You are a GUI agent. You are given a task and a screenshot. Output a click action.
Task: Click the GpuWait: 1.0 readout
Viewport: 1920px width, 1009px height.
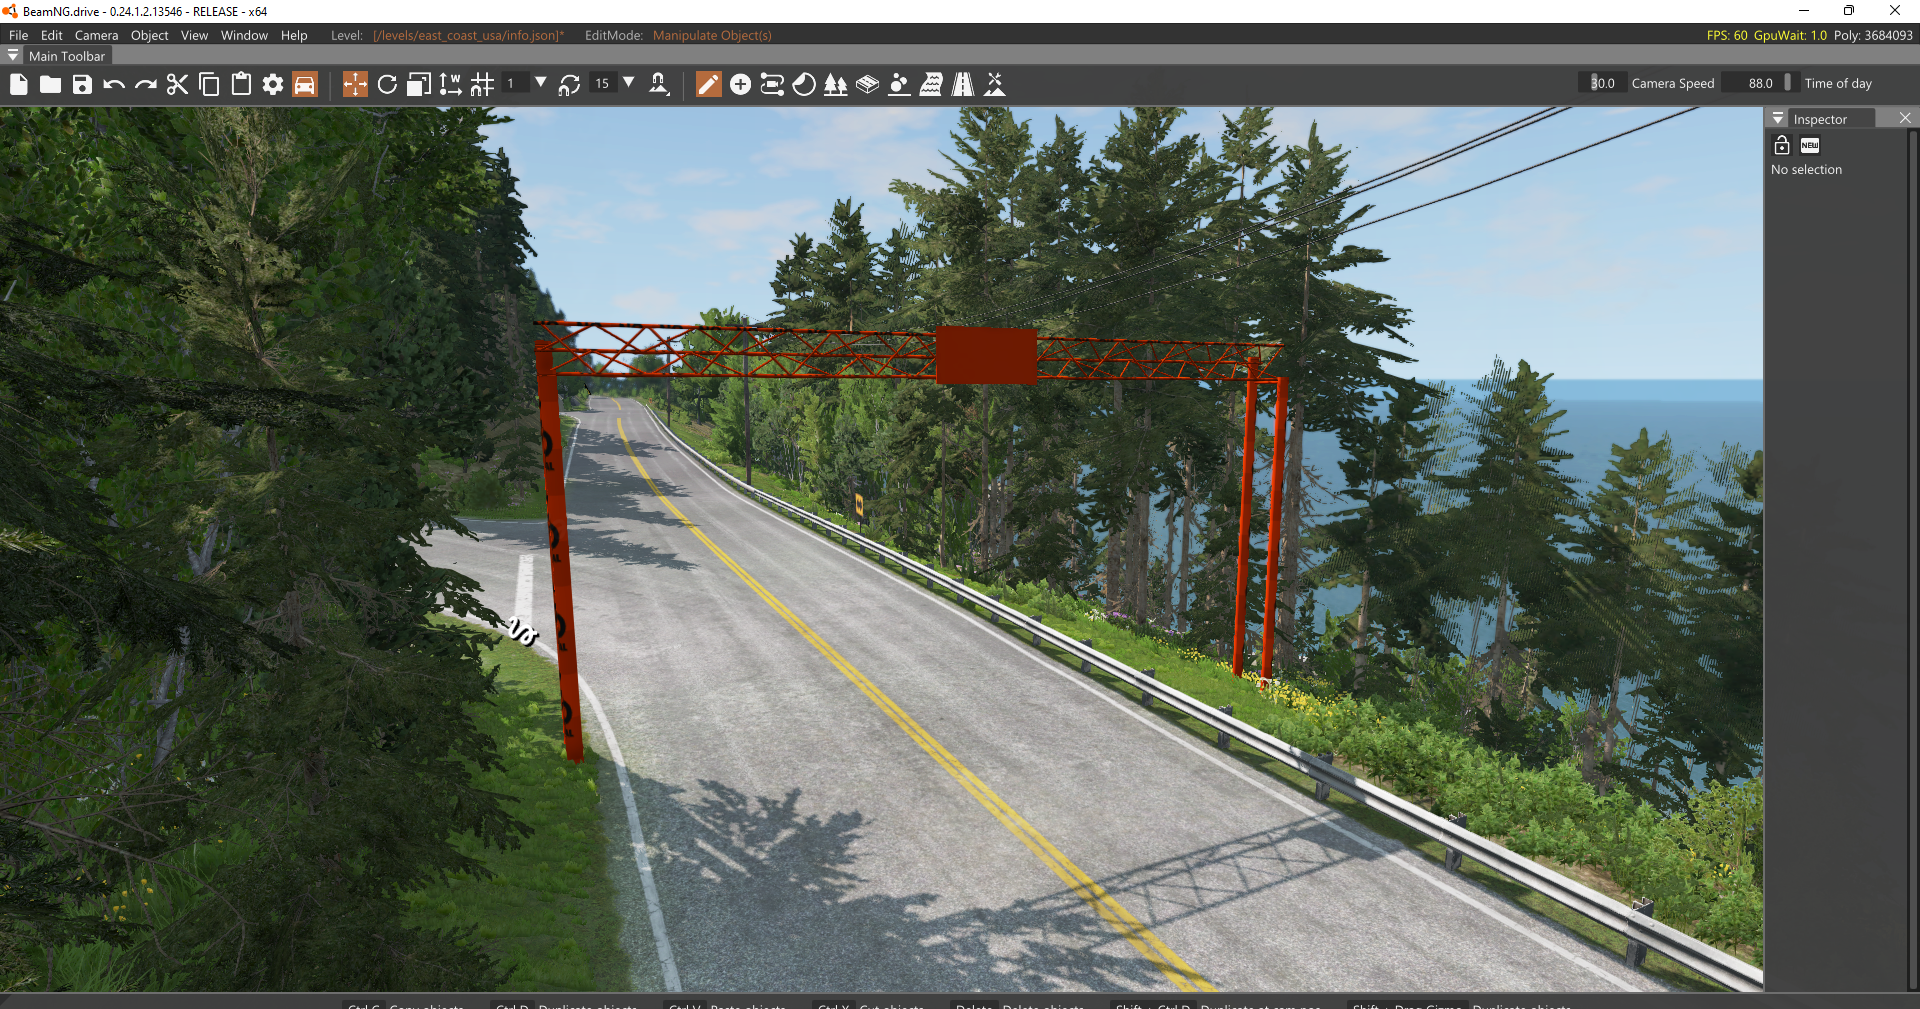point(1790,35)
